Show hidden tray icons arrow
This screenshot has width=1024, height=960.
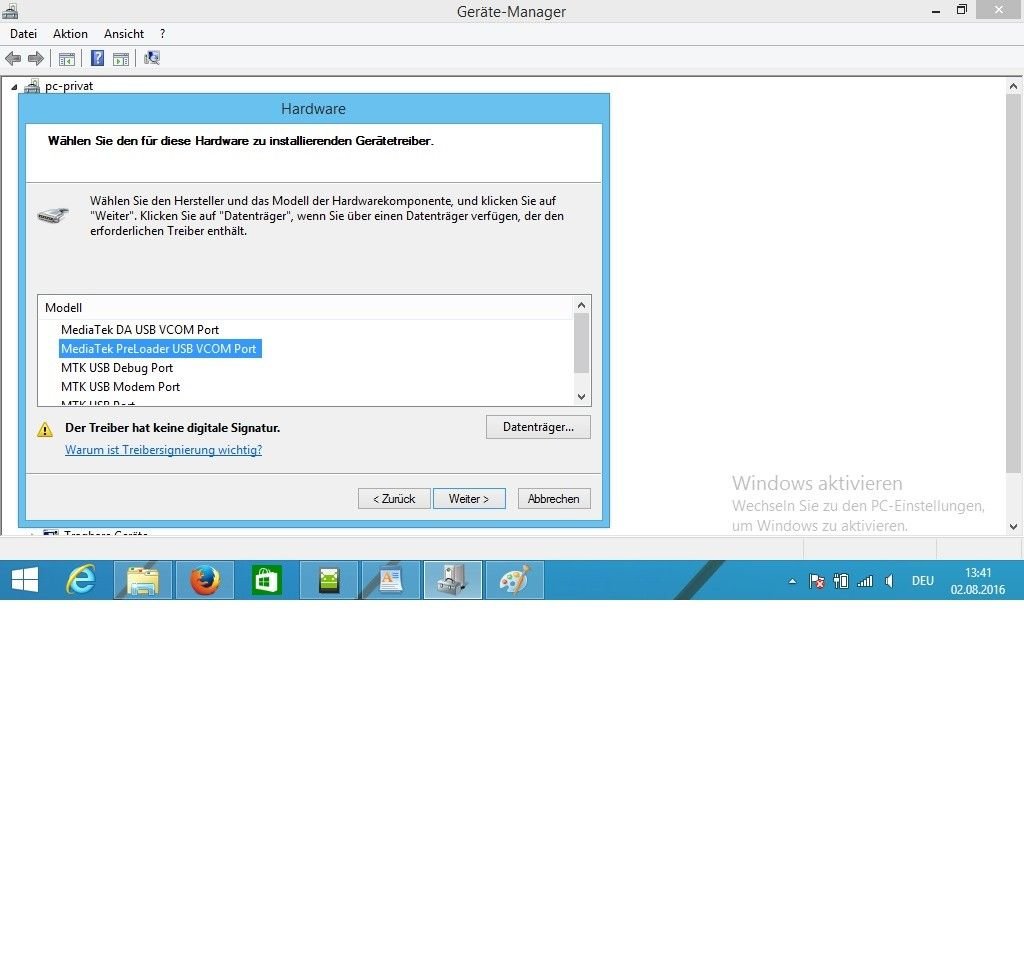(x=792, y=581)
